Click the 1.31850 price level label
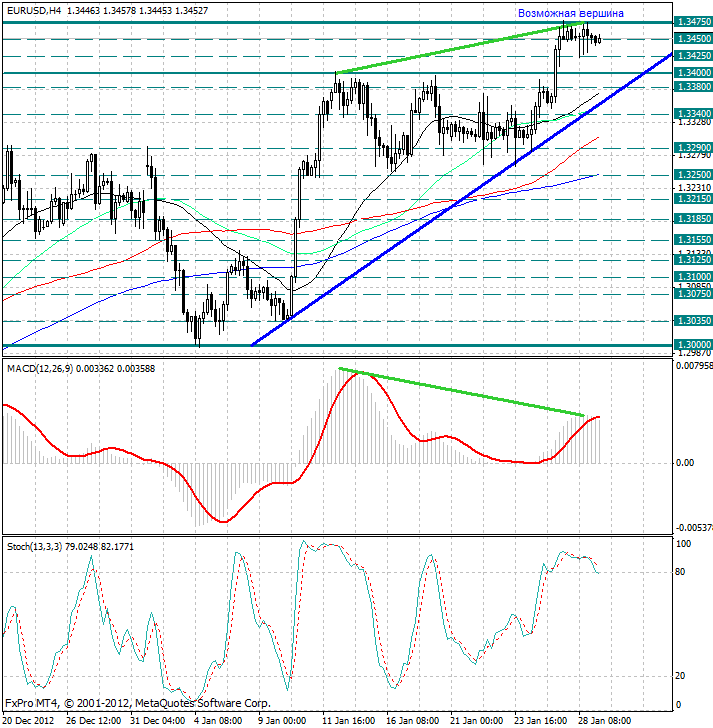713x728 pixels. (x=694, y=219)
